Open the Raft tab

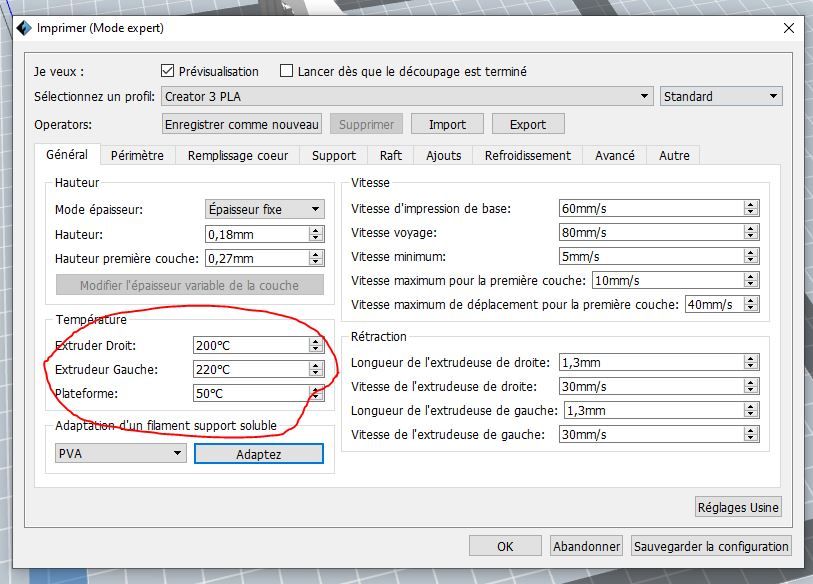390,156
